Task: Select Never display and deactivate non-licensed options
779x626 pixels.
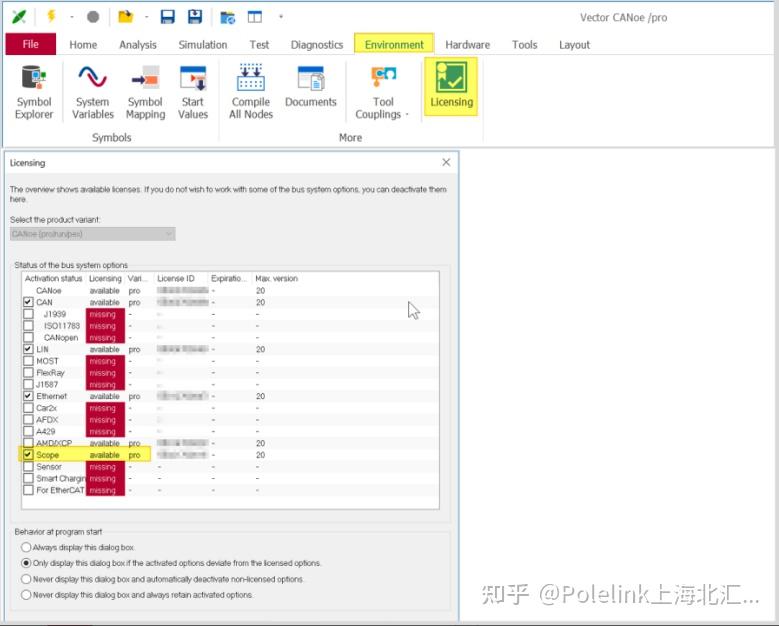Action: tap(26, 579)
